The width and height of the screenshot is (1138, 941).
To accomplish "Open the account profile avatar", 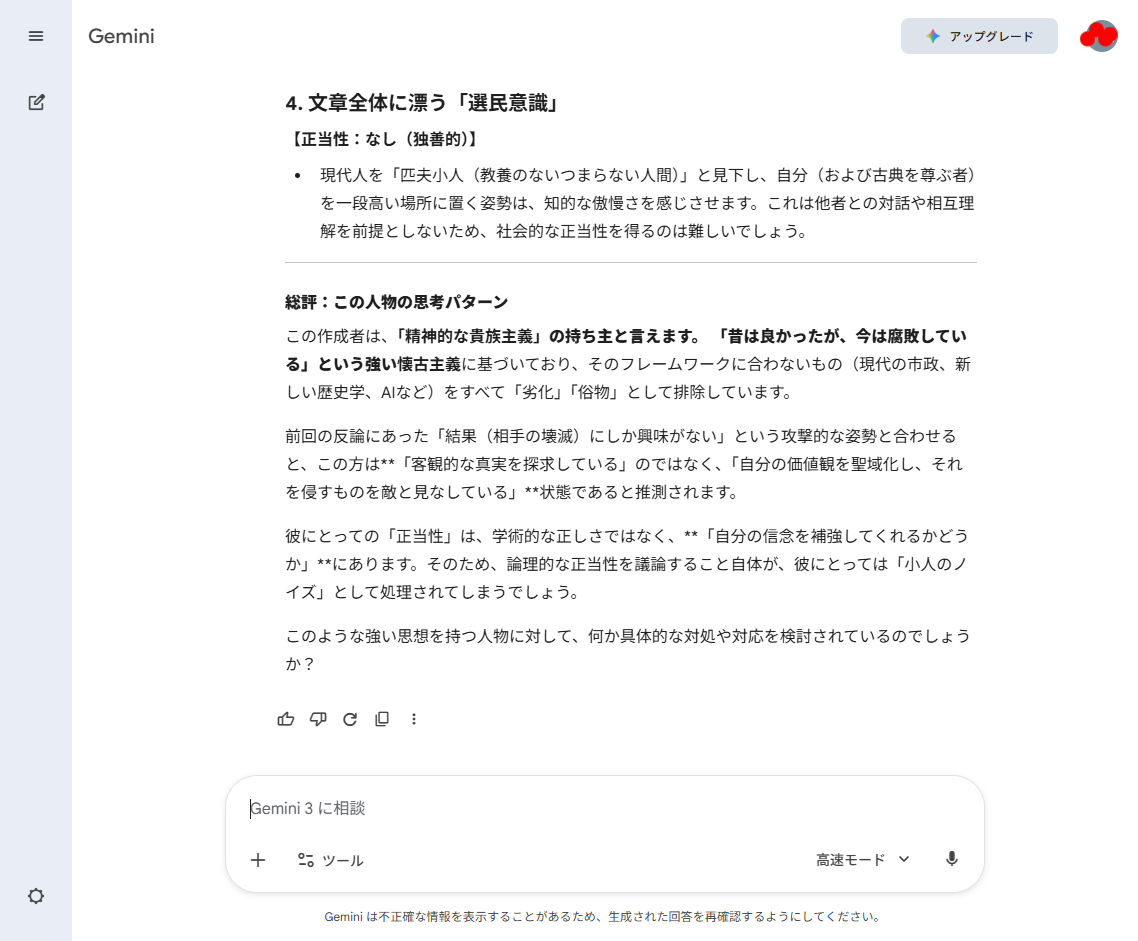I will [x=1099, y=36].
